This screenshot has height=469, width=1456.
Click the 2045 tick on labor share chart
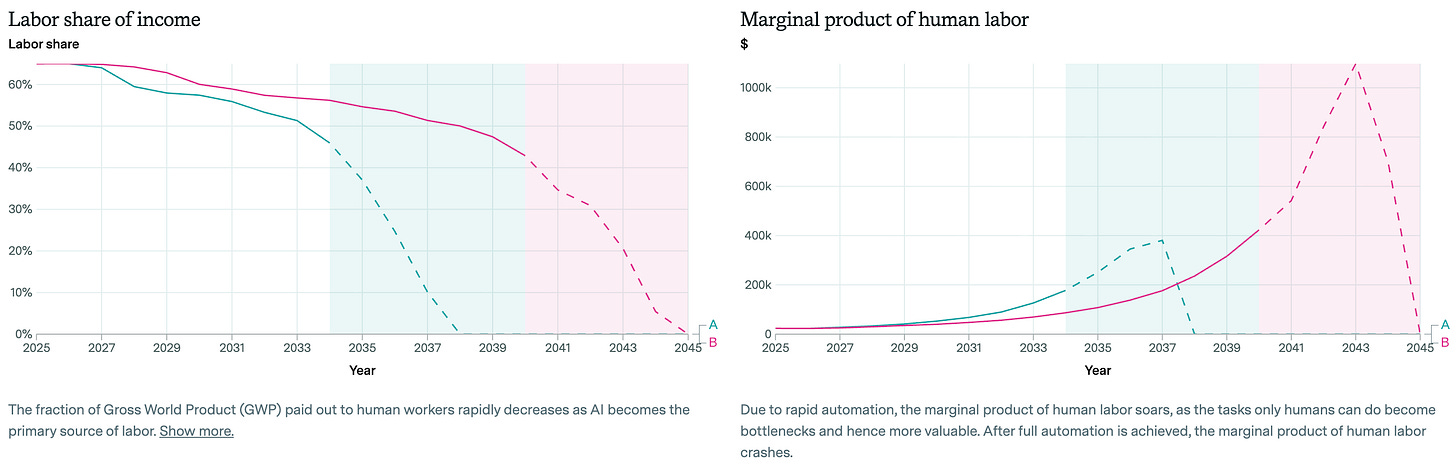(687, 348)
